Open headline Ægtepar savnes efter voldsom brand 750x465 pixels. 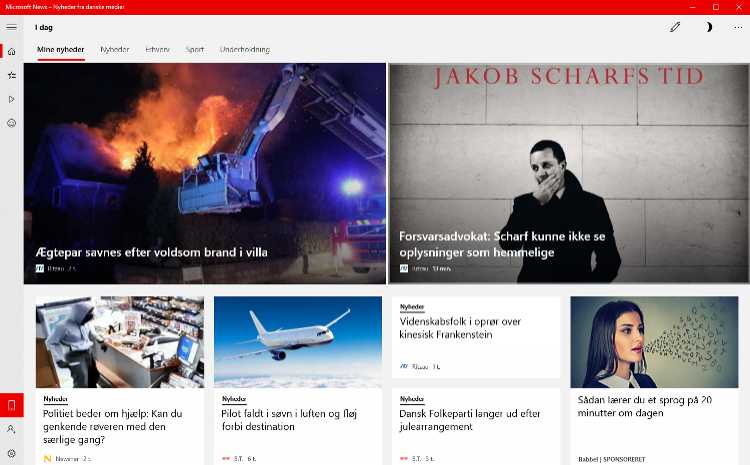(x=152, y=252)
